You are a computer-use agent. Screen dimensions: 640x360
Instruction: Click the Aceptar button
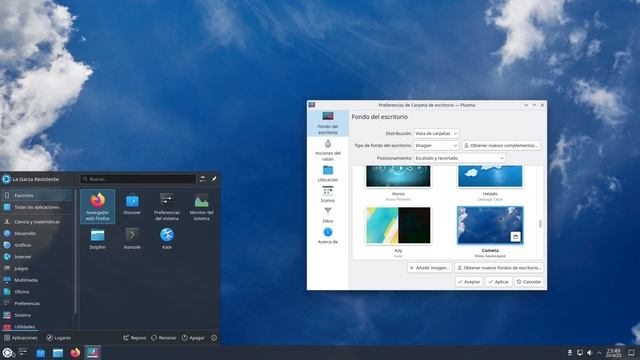469,282
